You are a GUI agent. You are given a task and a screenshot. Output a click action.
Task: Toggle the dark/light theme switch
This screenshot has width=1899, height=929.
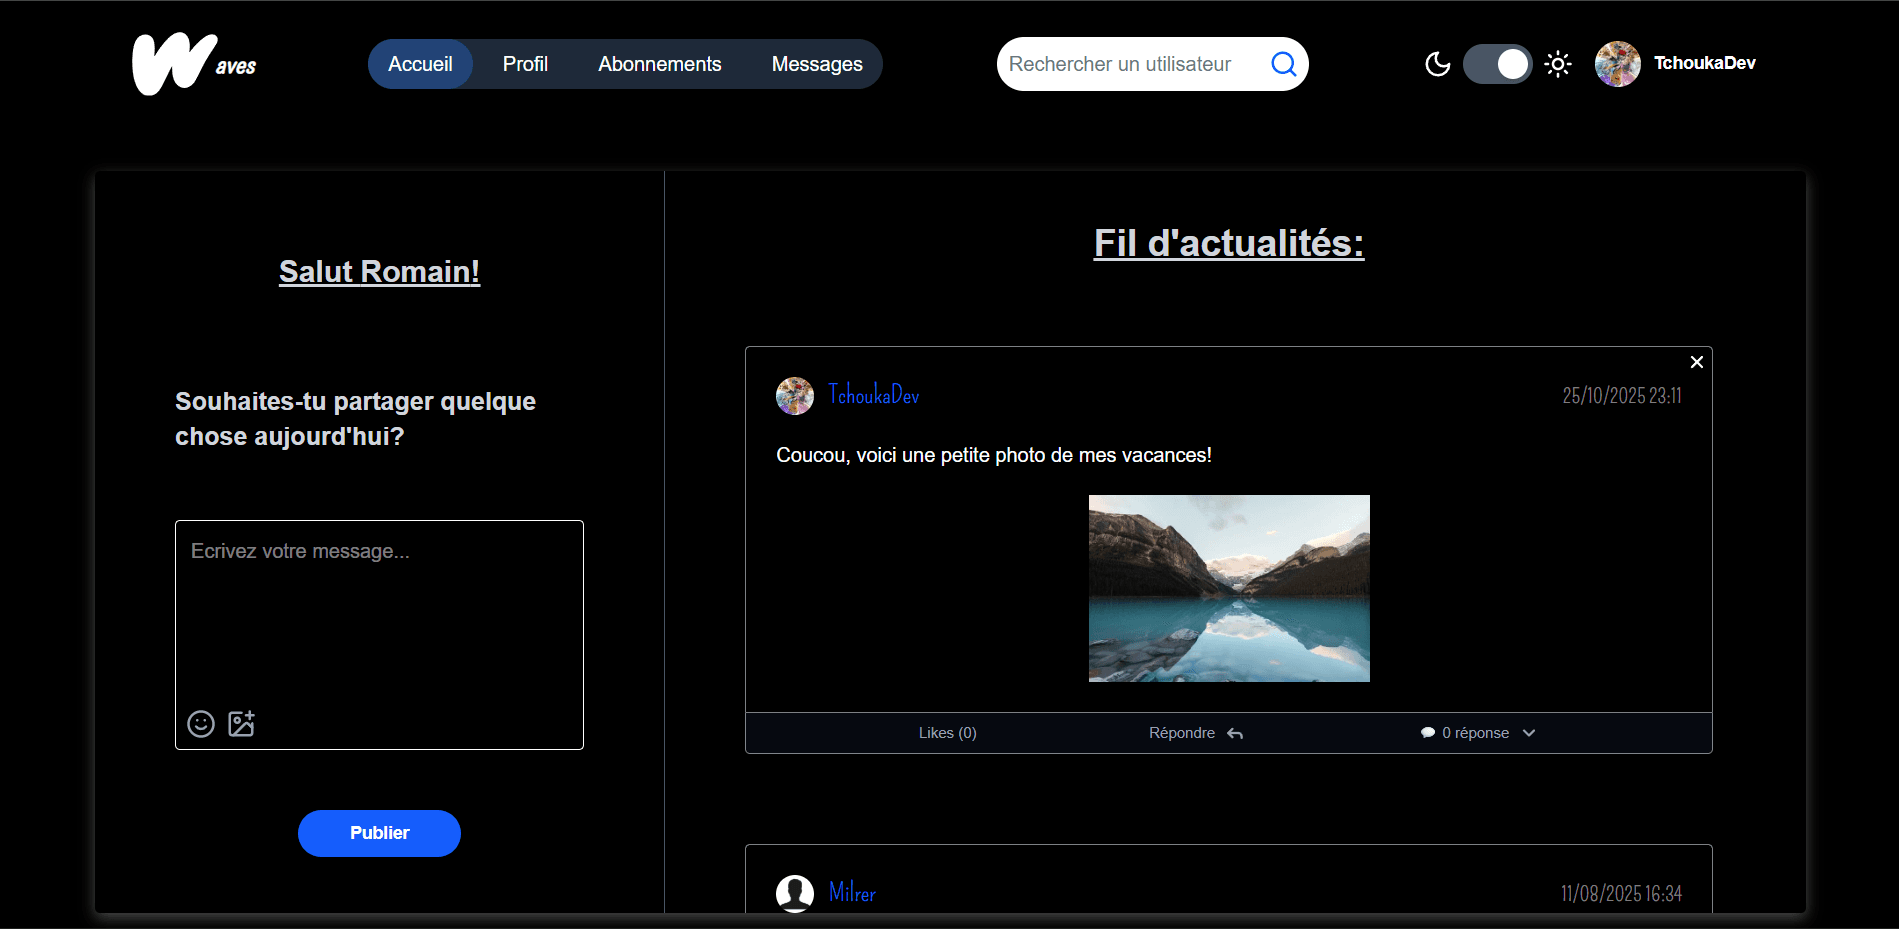pos(1497,64)
